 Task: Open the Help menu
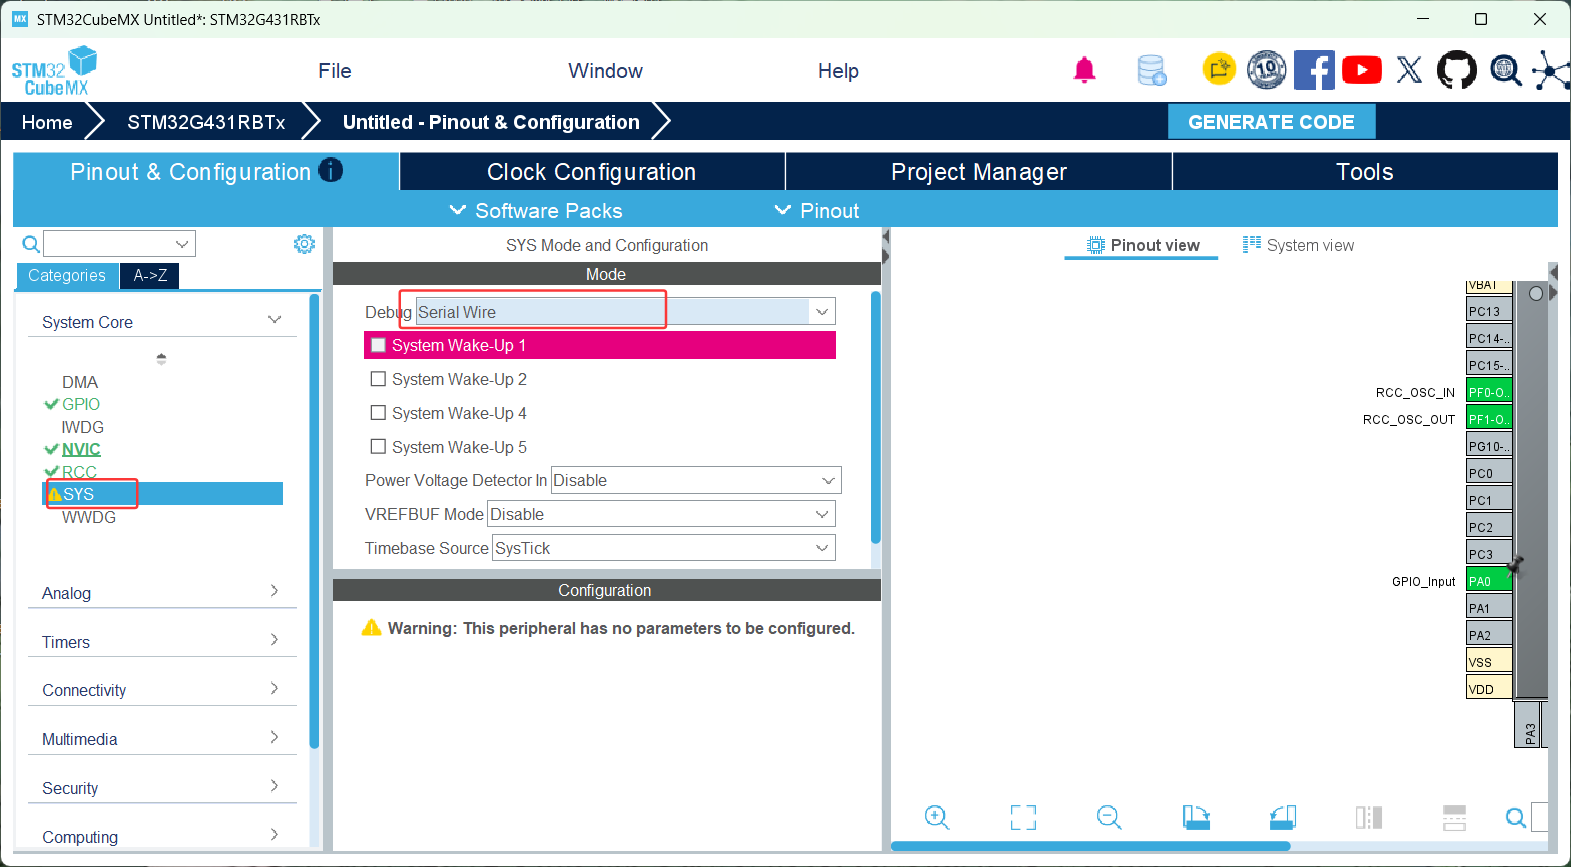pos(838,71)
